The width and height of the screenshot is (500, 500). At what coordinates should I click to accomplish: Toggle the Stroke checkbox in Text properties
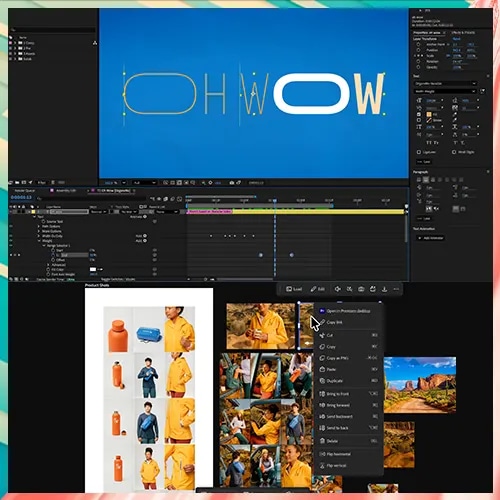coord(419,120)
